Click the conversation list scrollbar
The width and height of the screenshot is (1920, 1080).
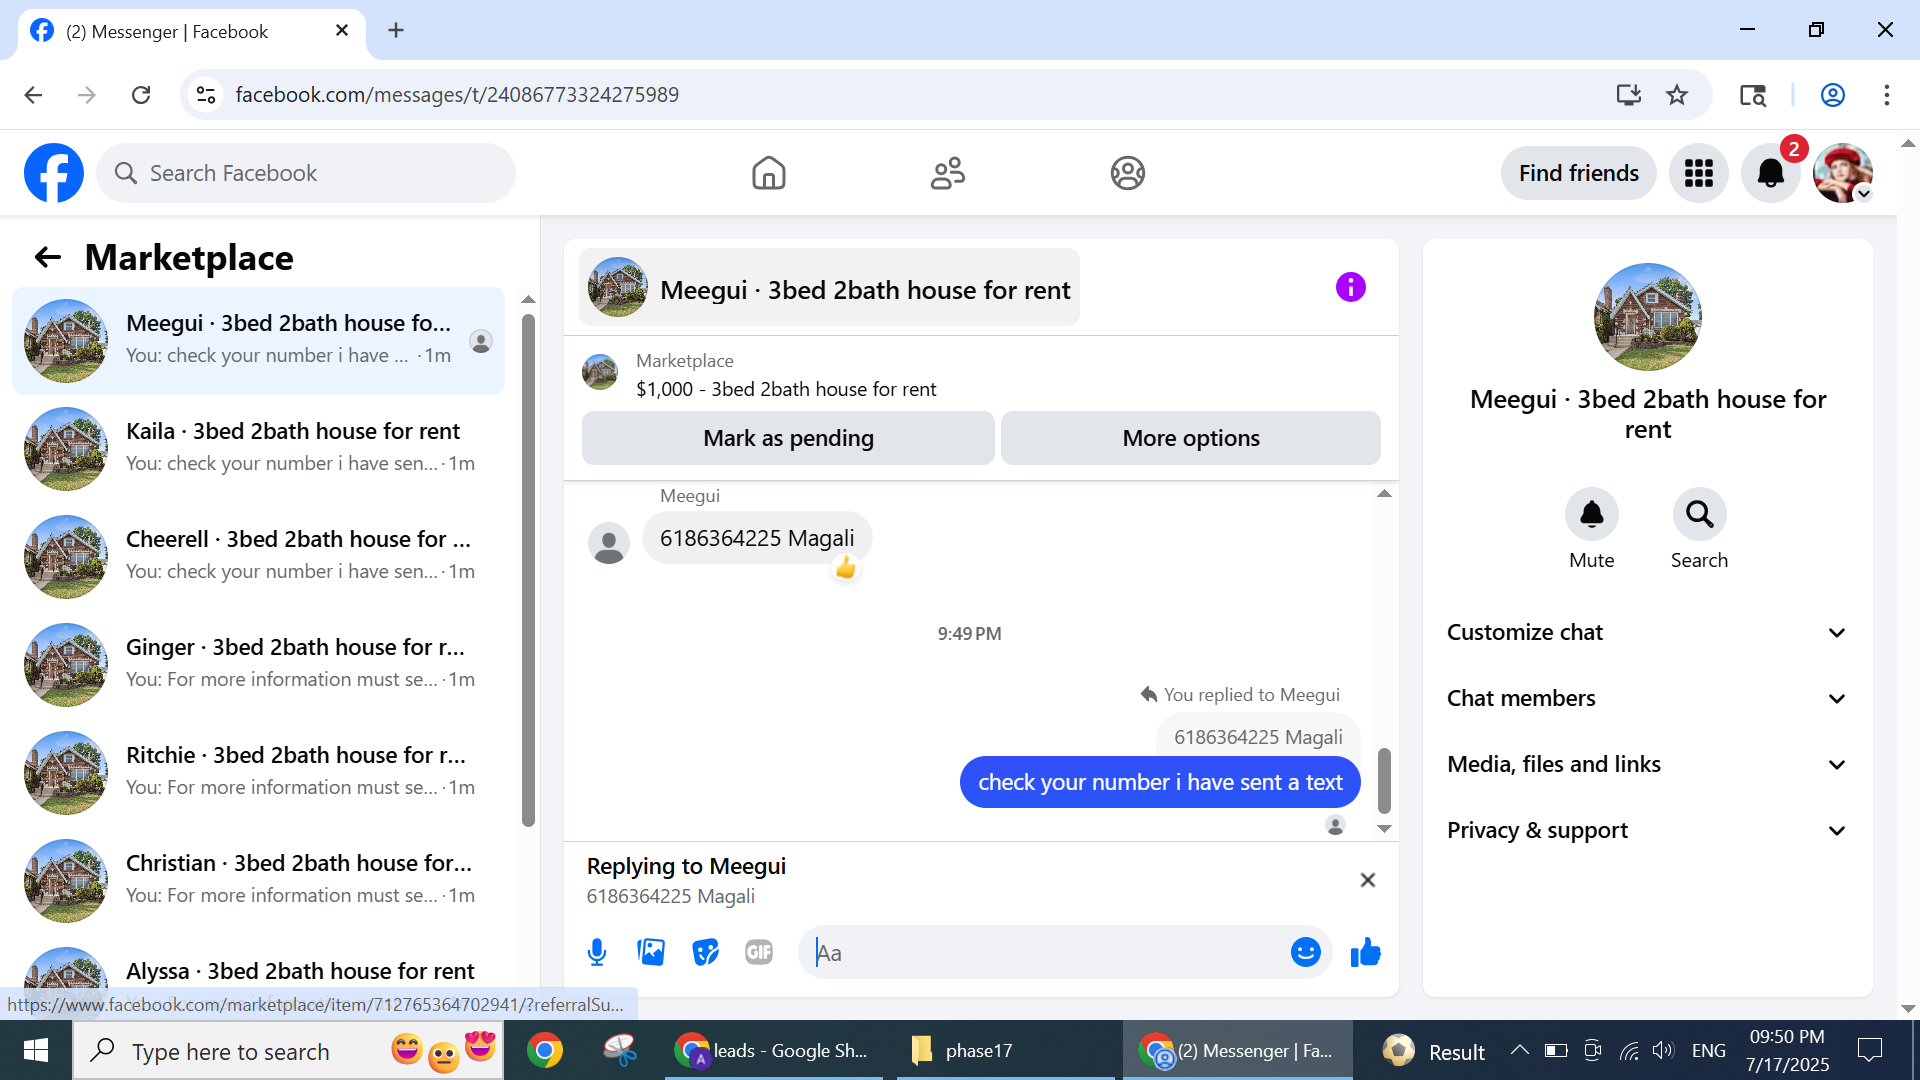pos(528,570)
